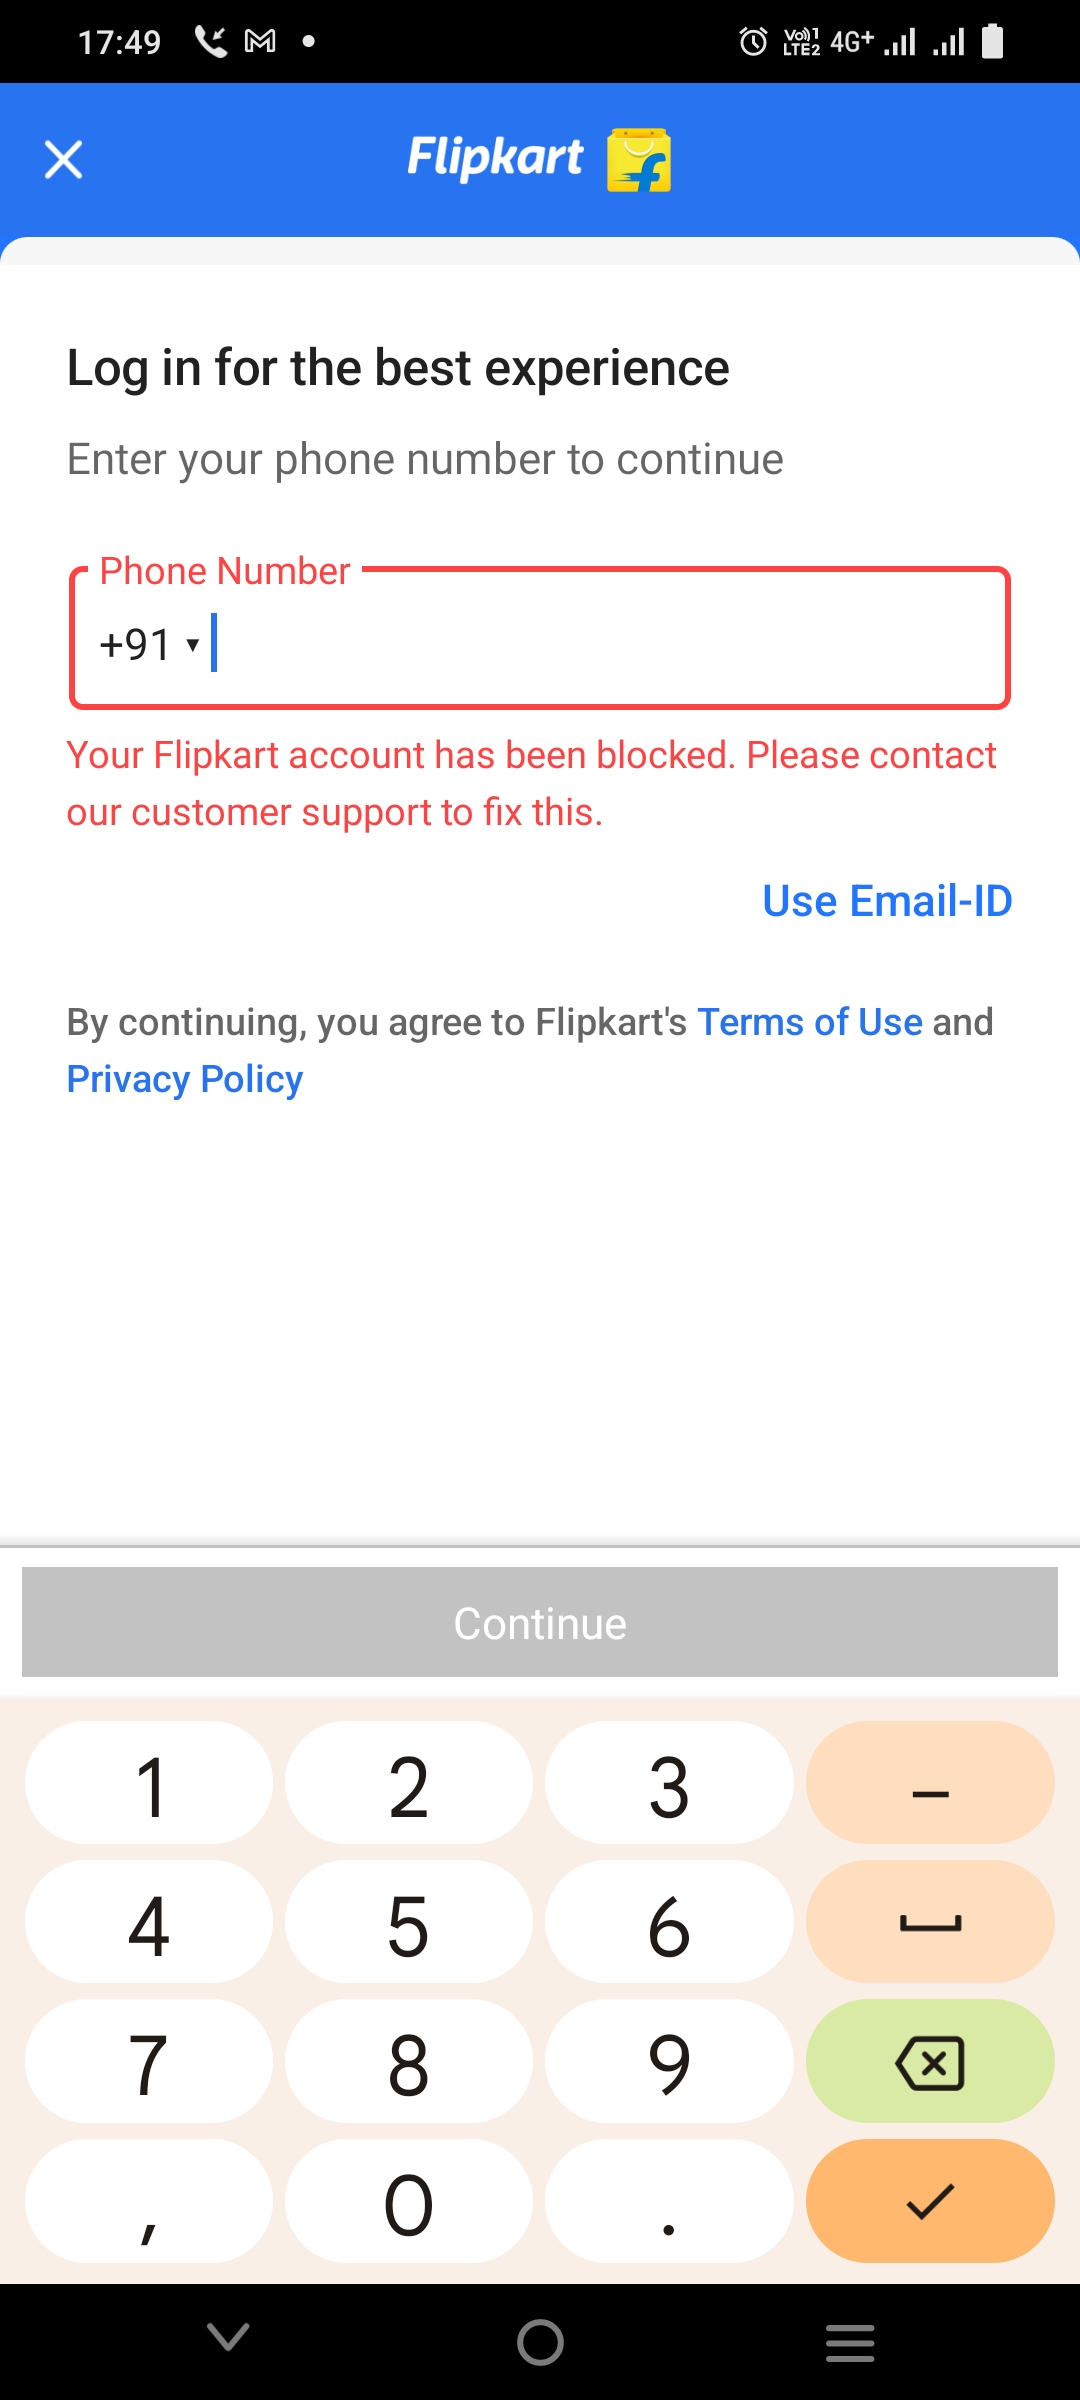Open the Privacy Policy link
Image resolution: width=1080 pixels, height=2400 pixels.
click(185, 1080)
